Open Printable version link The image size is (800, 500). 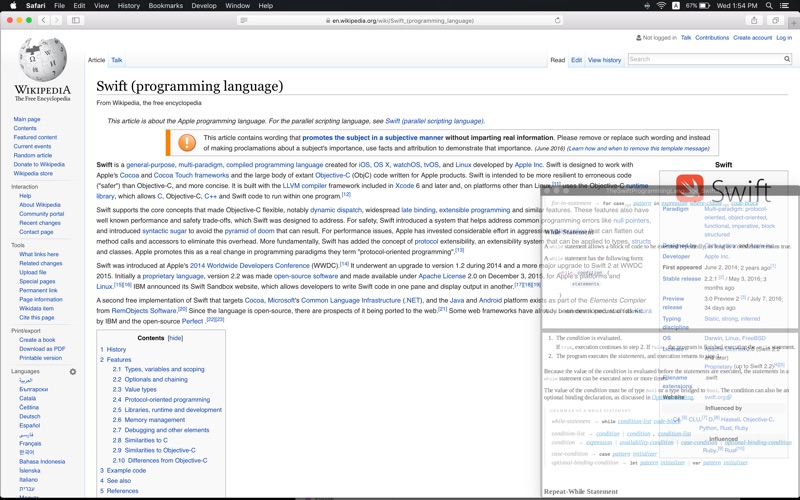pos(40,358)
